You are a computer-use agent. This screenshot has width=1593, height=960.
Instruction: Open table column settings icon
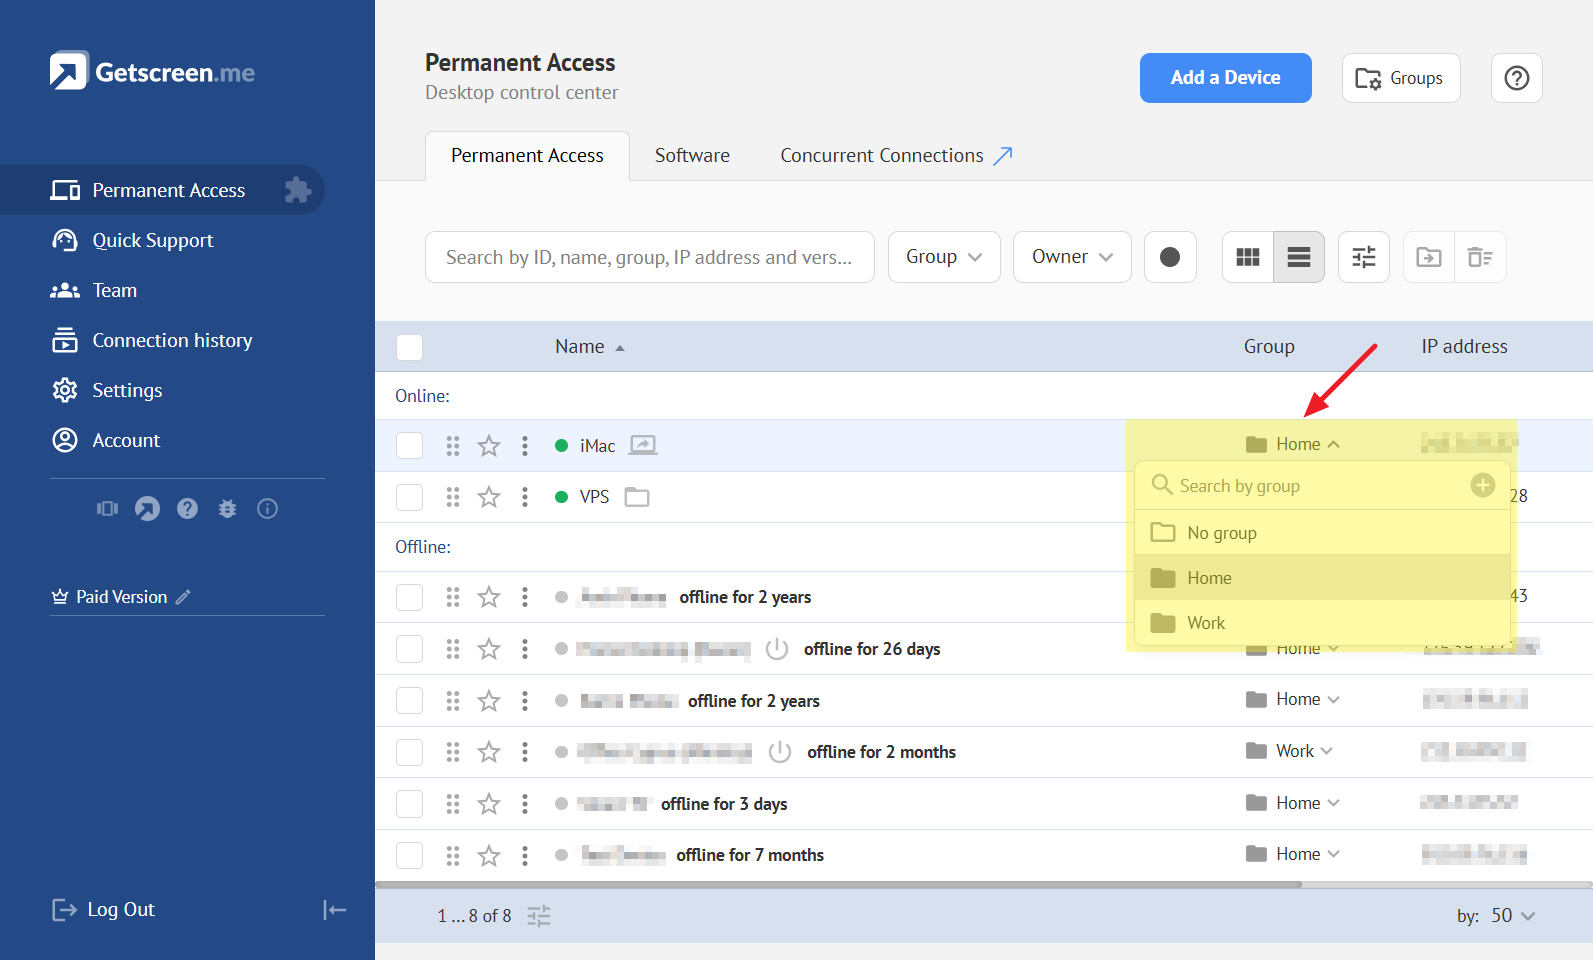point(1363,257)
